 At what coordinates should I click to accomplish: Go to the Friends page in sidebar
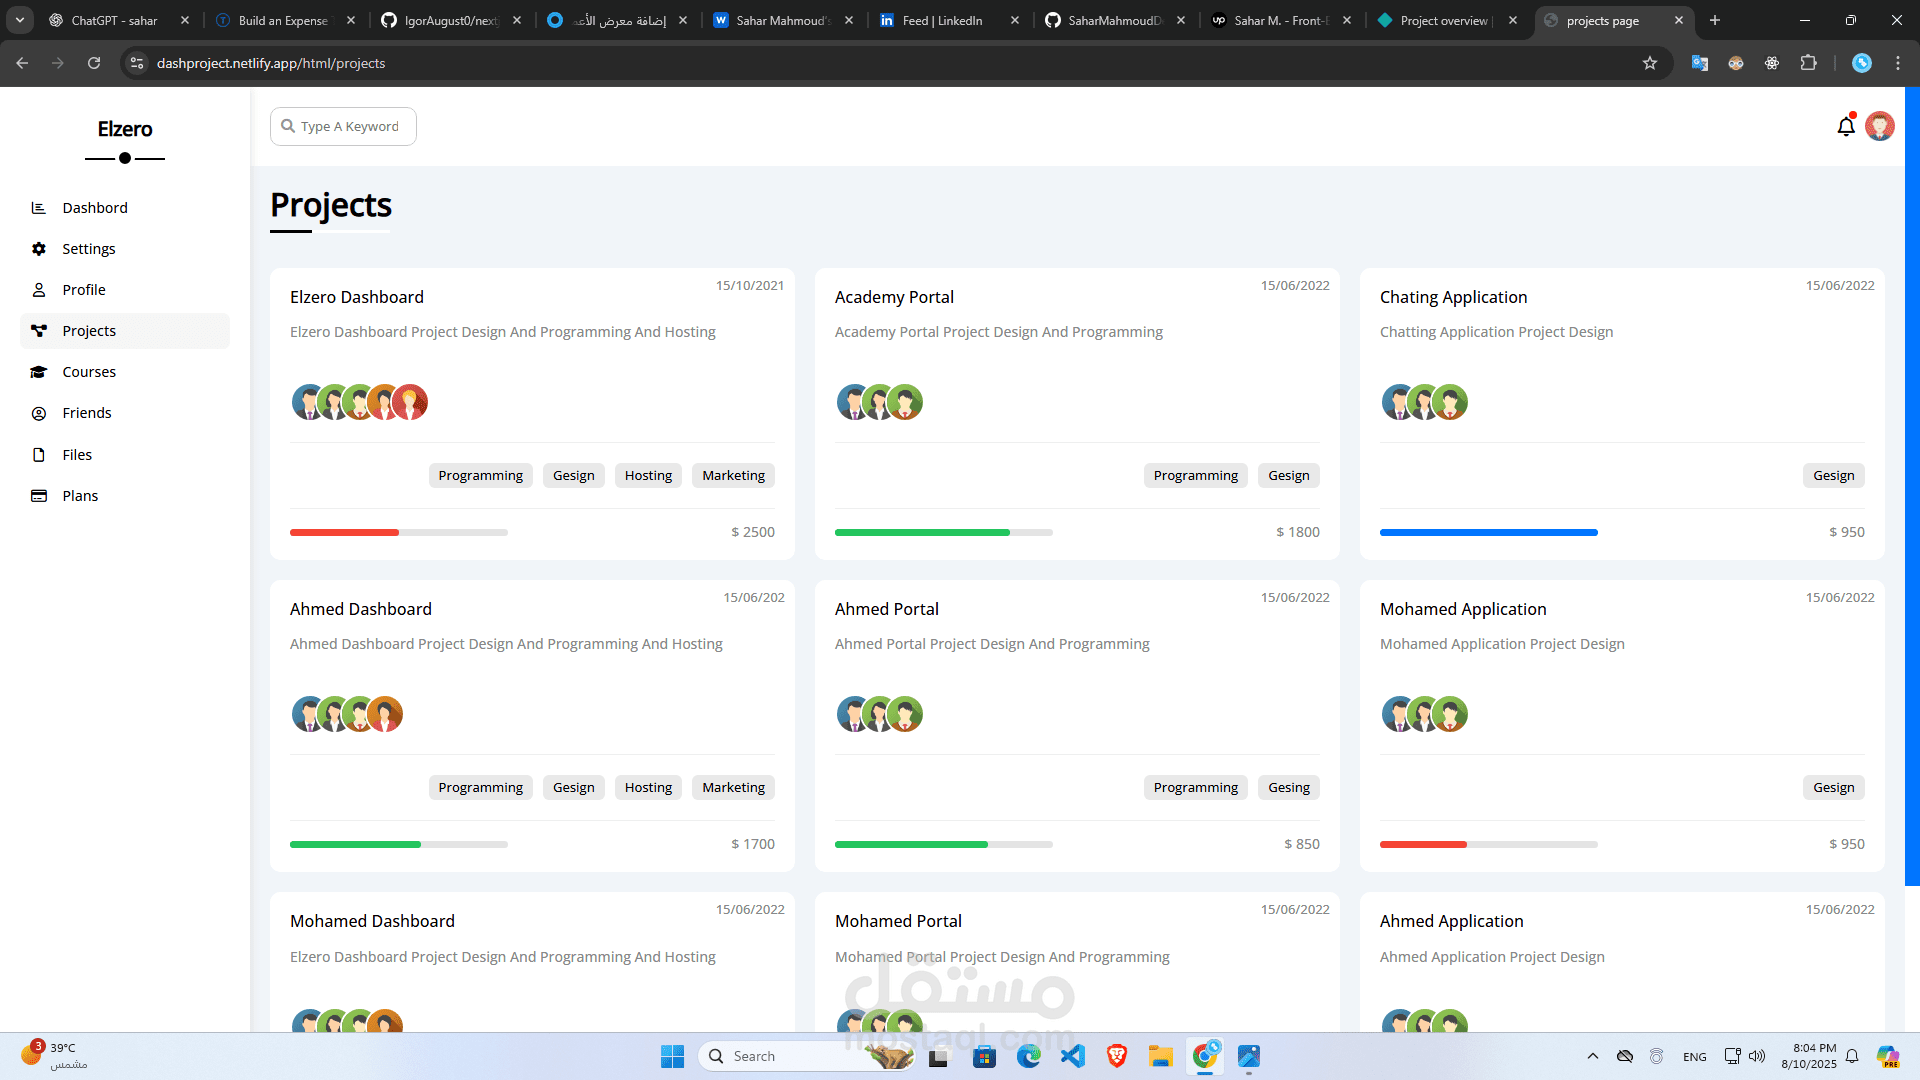pos(87,413)
